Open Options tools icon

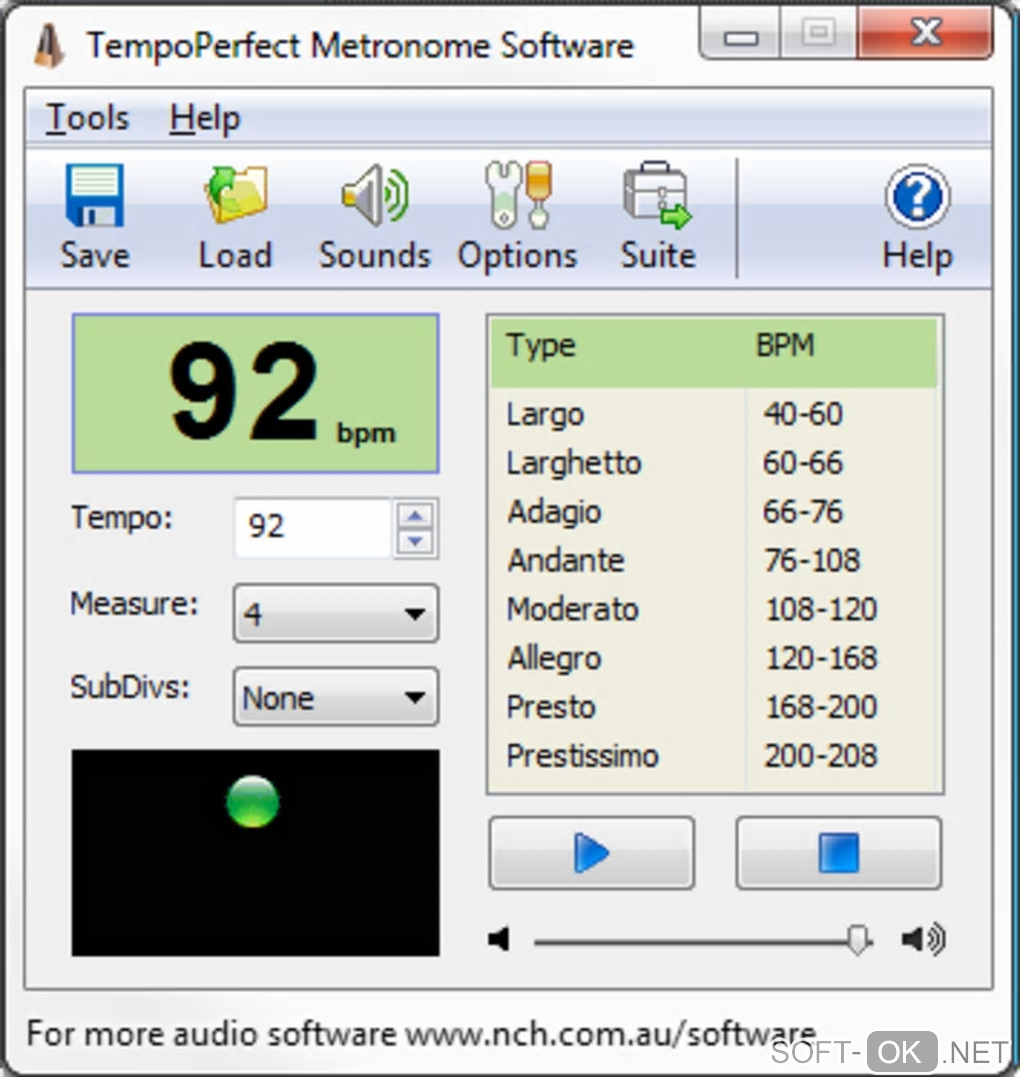(x=518, y=195)
